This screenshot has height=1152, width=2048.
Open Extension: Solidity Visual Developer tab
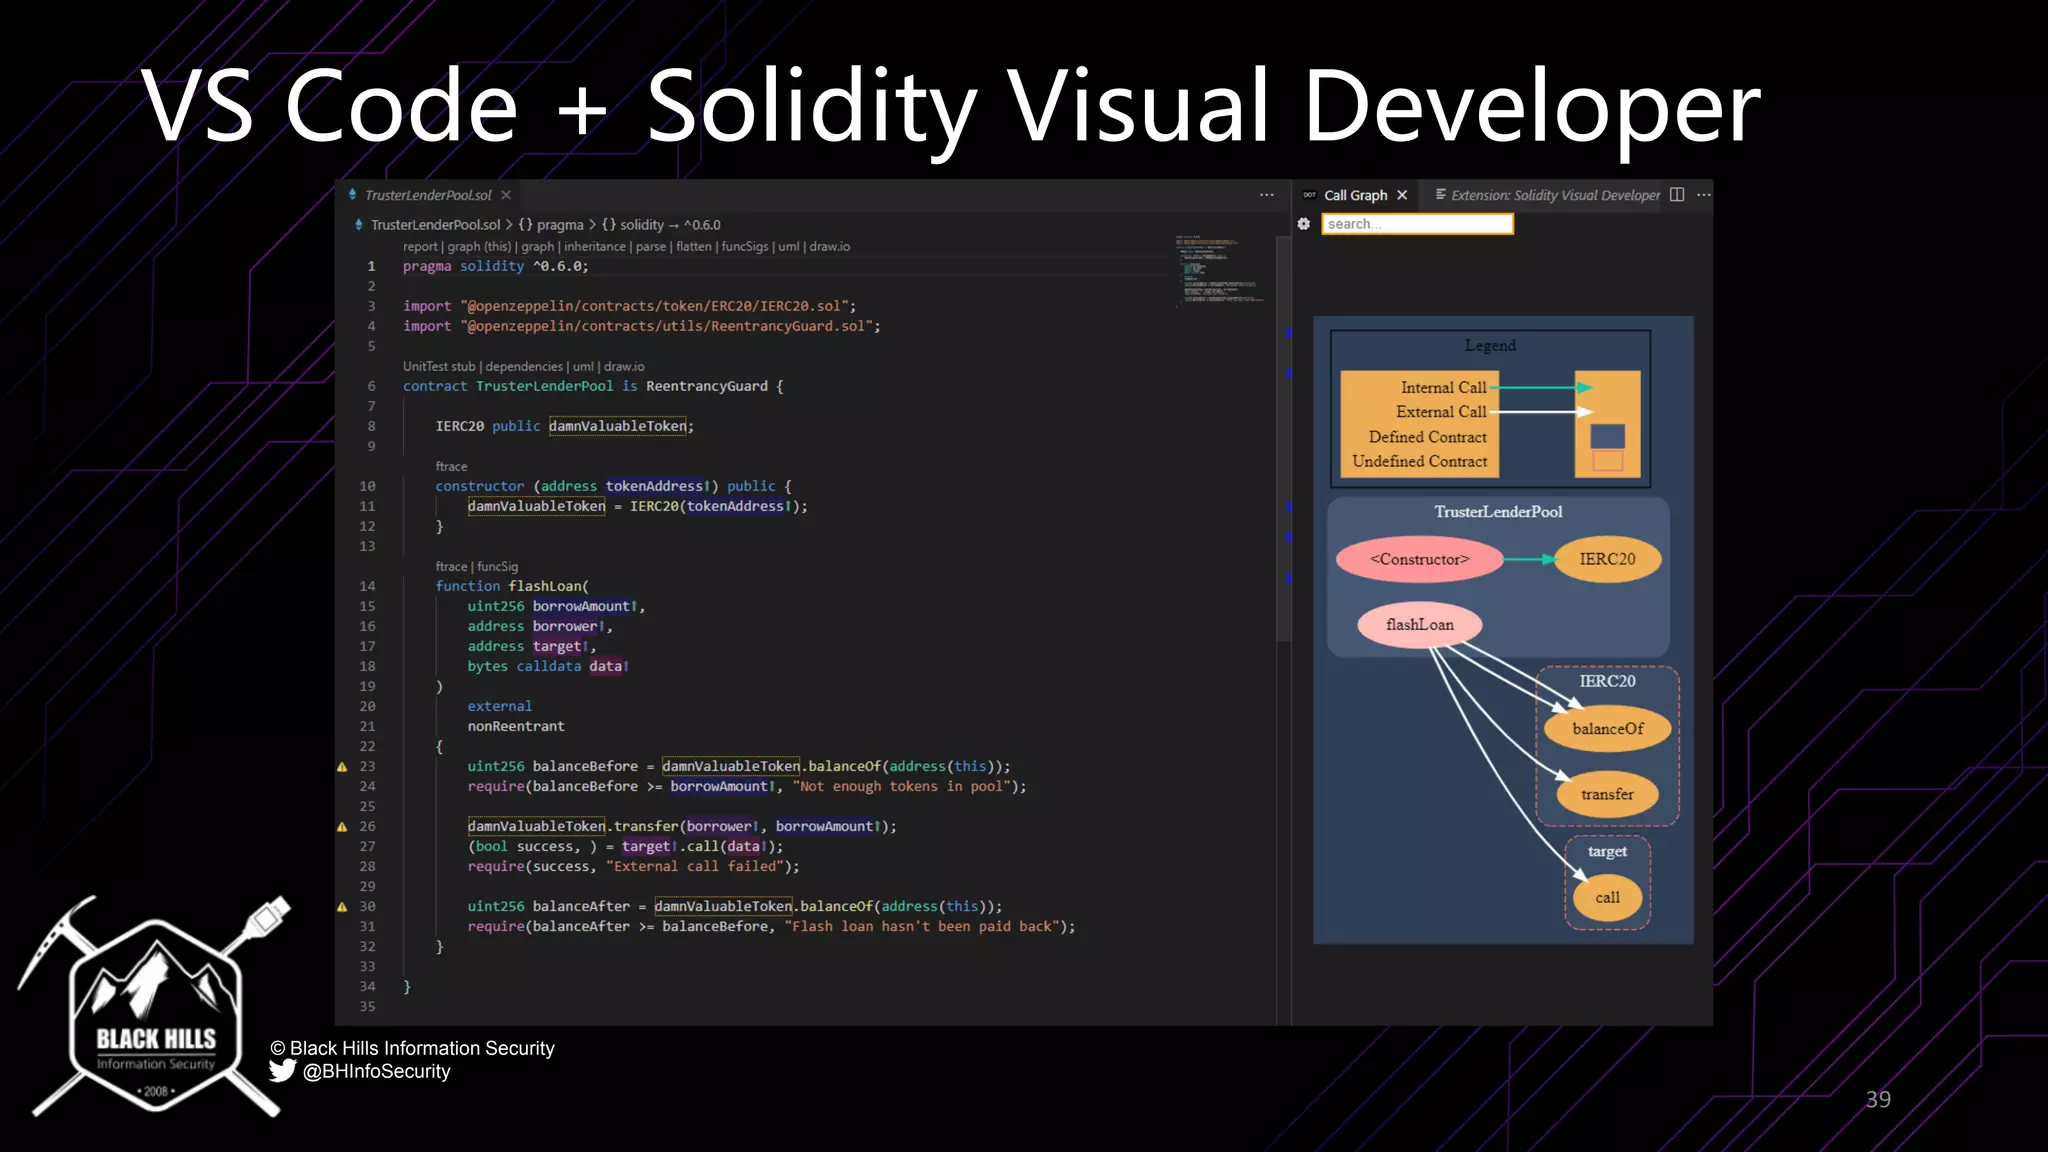pos(1547,195)
